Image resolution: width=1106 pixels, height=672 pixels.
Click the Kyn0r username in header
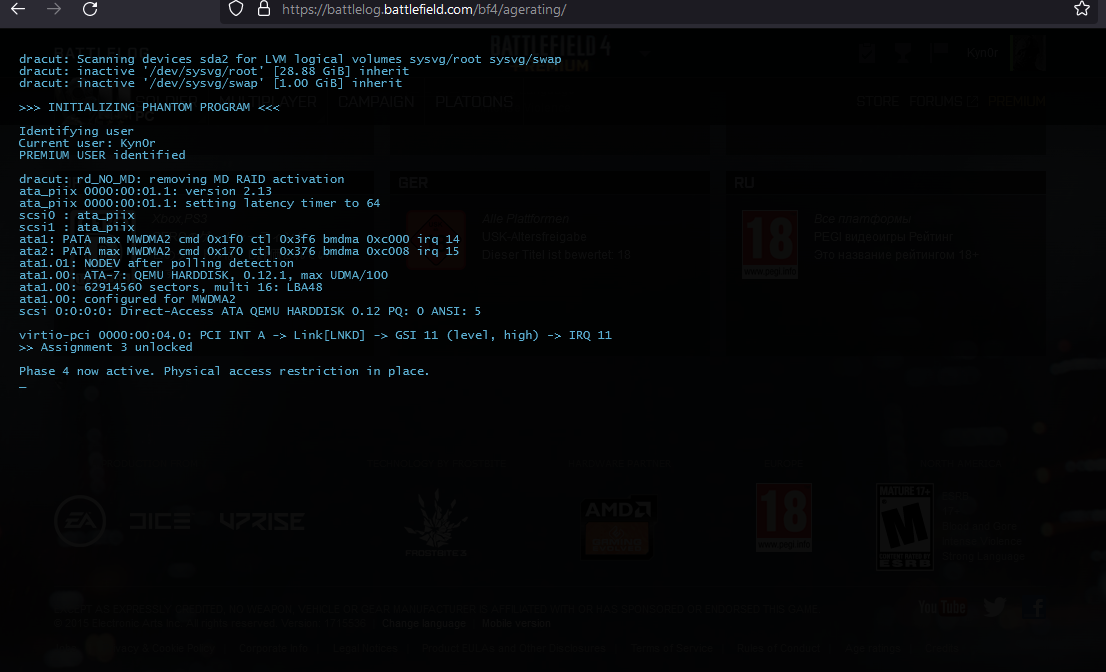tap(983, 52)
